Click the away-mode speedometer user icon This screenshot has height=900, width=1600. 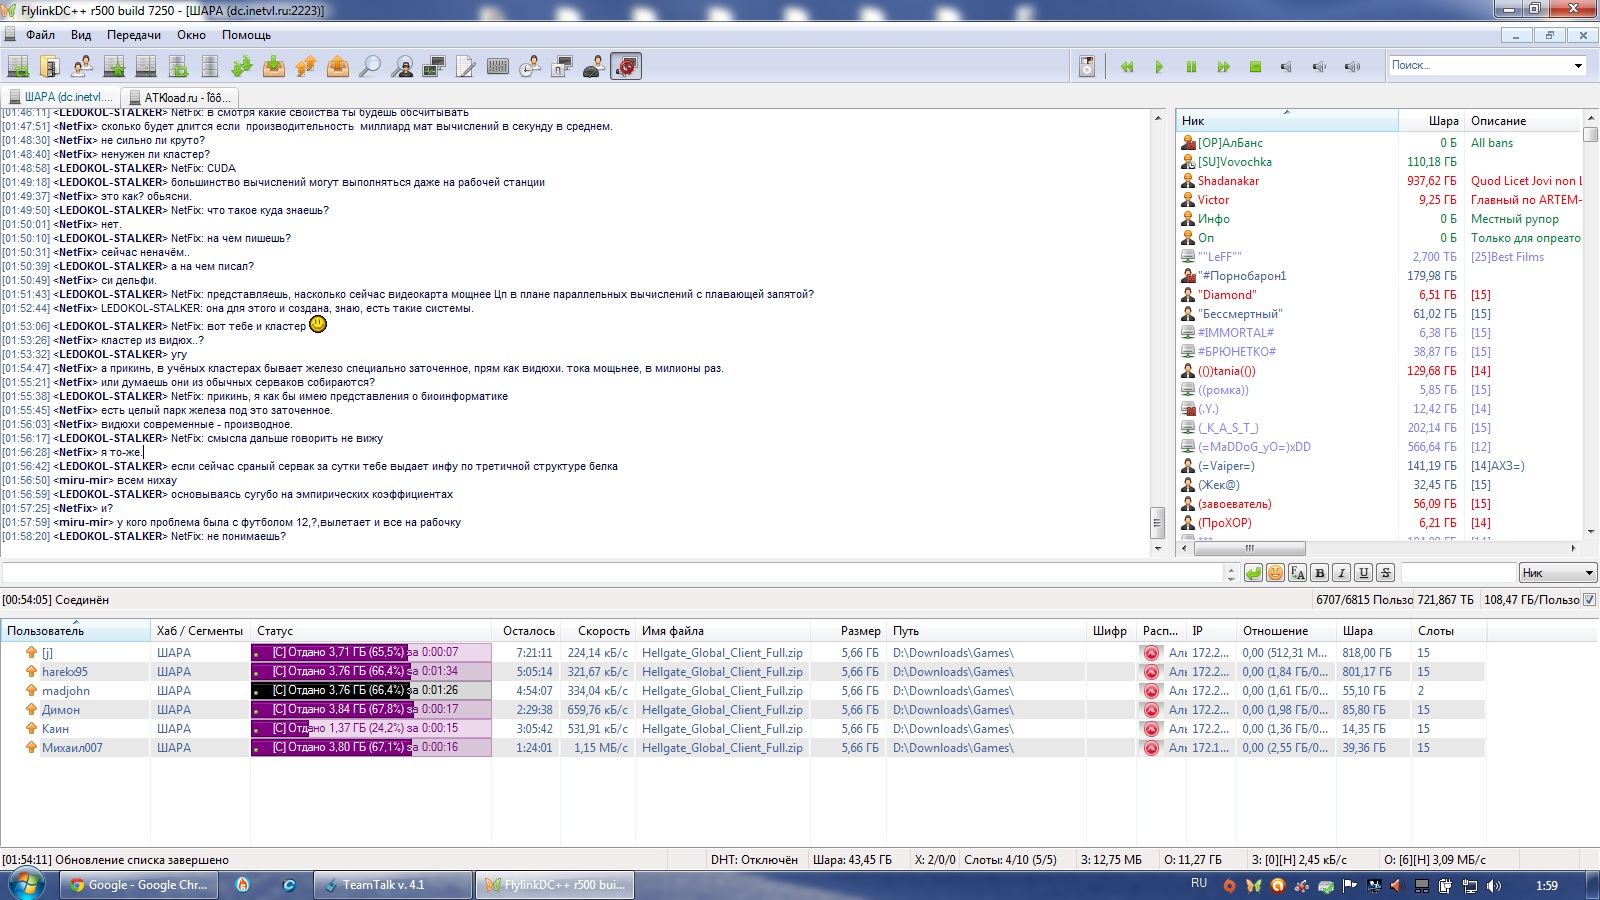[594, 67]
